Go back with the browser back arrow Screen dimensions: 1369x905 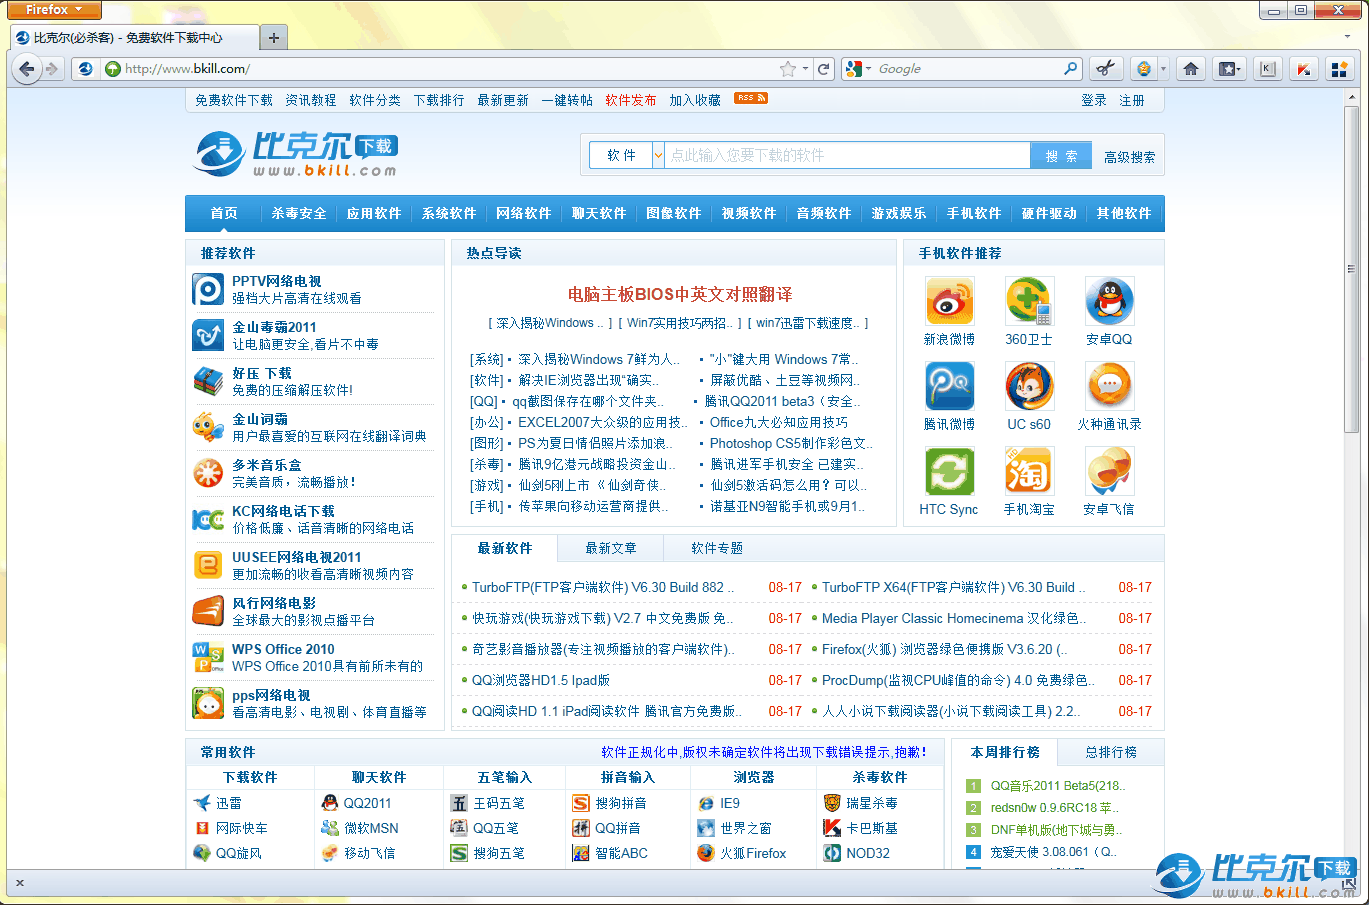pyautogui.click(x=27, y=69)
